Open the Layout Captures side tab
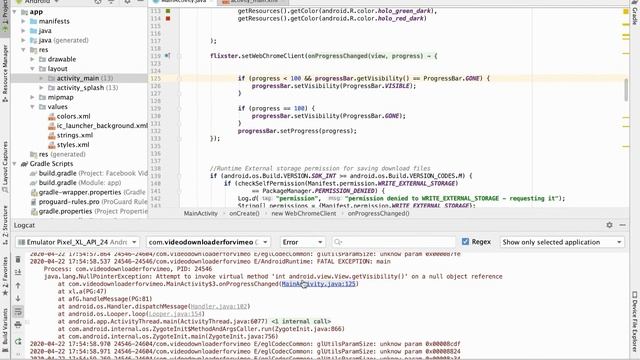This screenshot has width=640, height=360. pyautogui.click(x=5, y=168)
